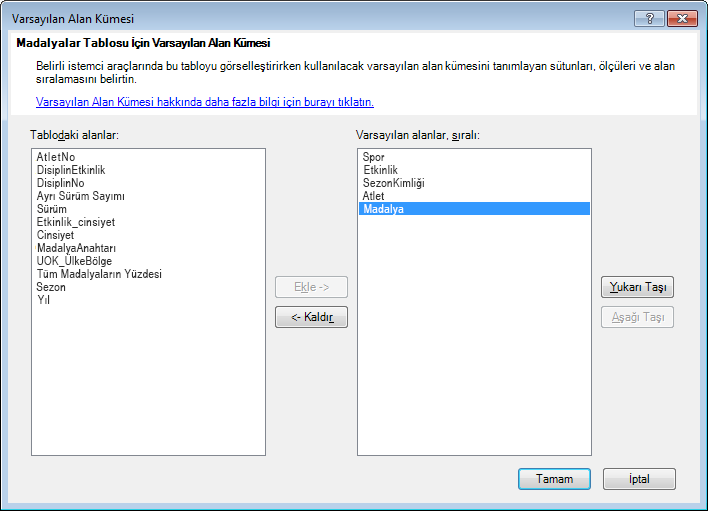Viewport: 708px width, 511px height.
Task: Choose the DisiplinNo field
Action: coord(61,183)
